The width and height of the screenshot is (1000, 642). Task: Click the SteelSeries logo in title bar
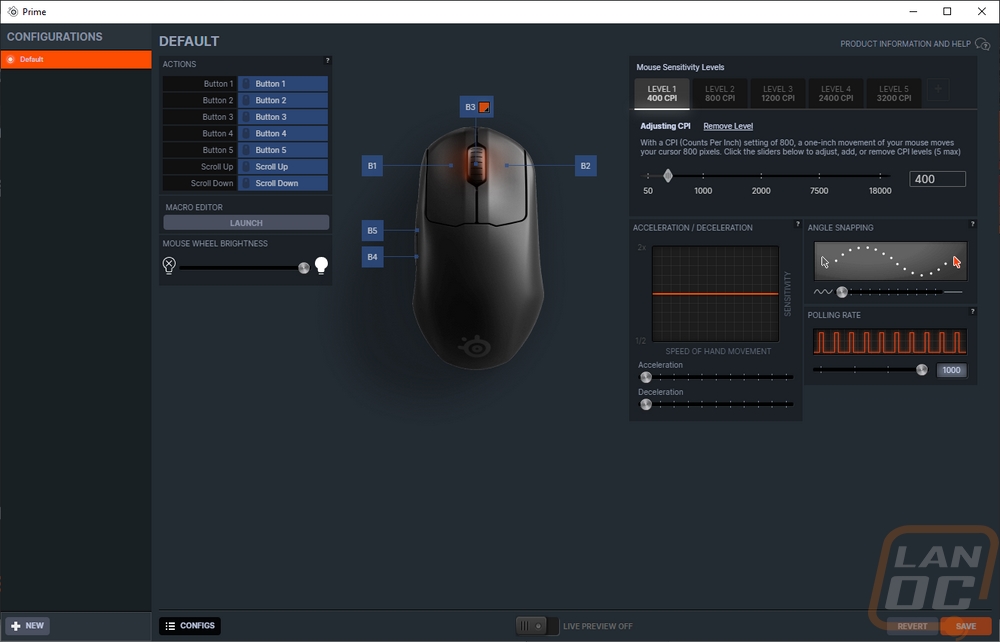tap(13, 11)
